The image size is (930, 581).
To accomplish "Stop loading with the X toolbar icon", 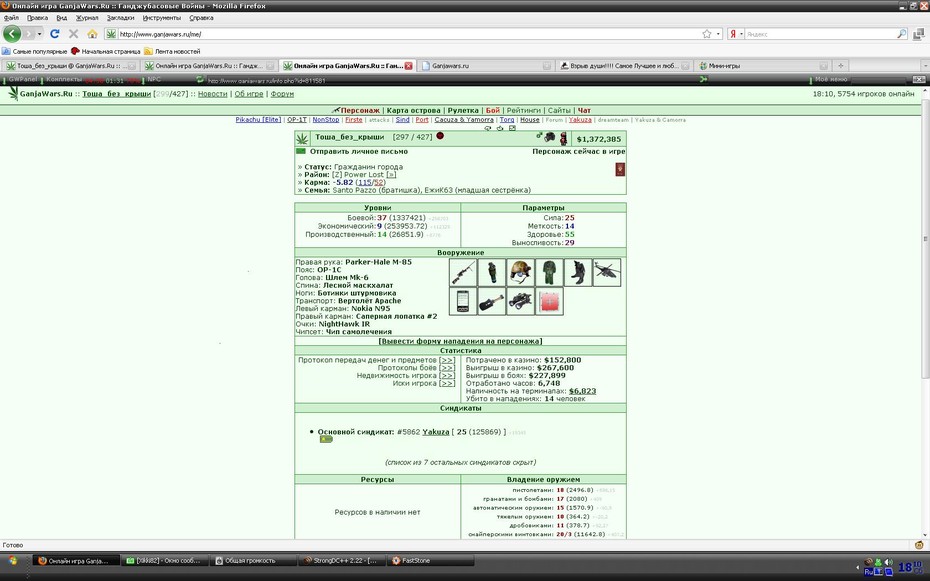I will (74, 34).
